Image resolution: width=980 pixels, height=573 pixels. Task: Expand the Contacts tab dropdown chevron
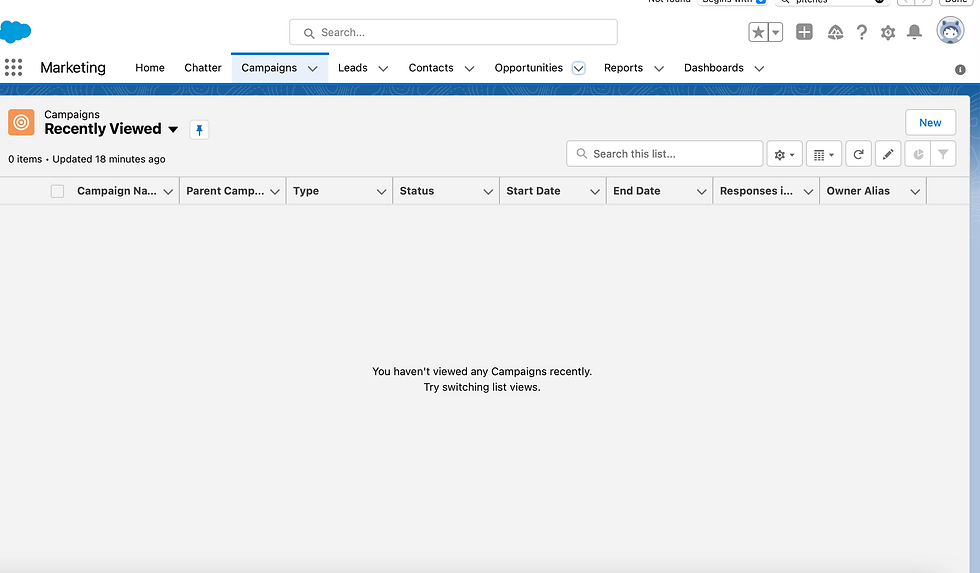[469, 69]
